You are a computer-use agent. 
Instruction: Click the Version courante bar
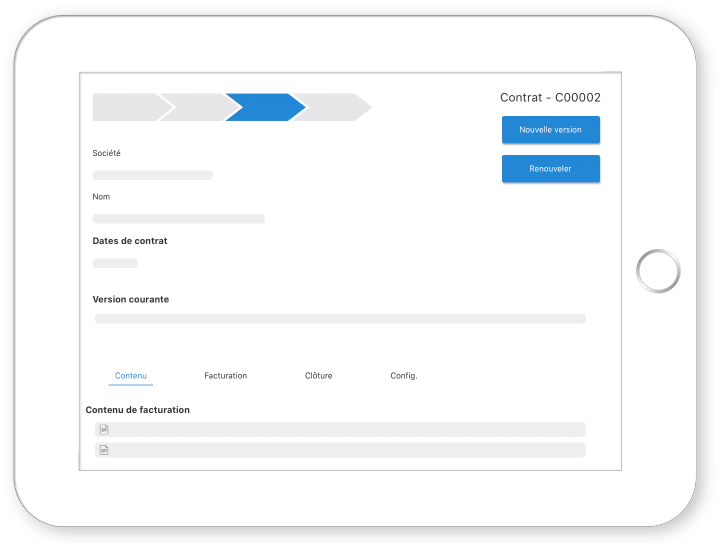point(340,319)
